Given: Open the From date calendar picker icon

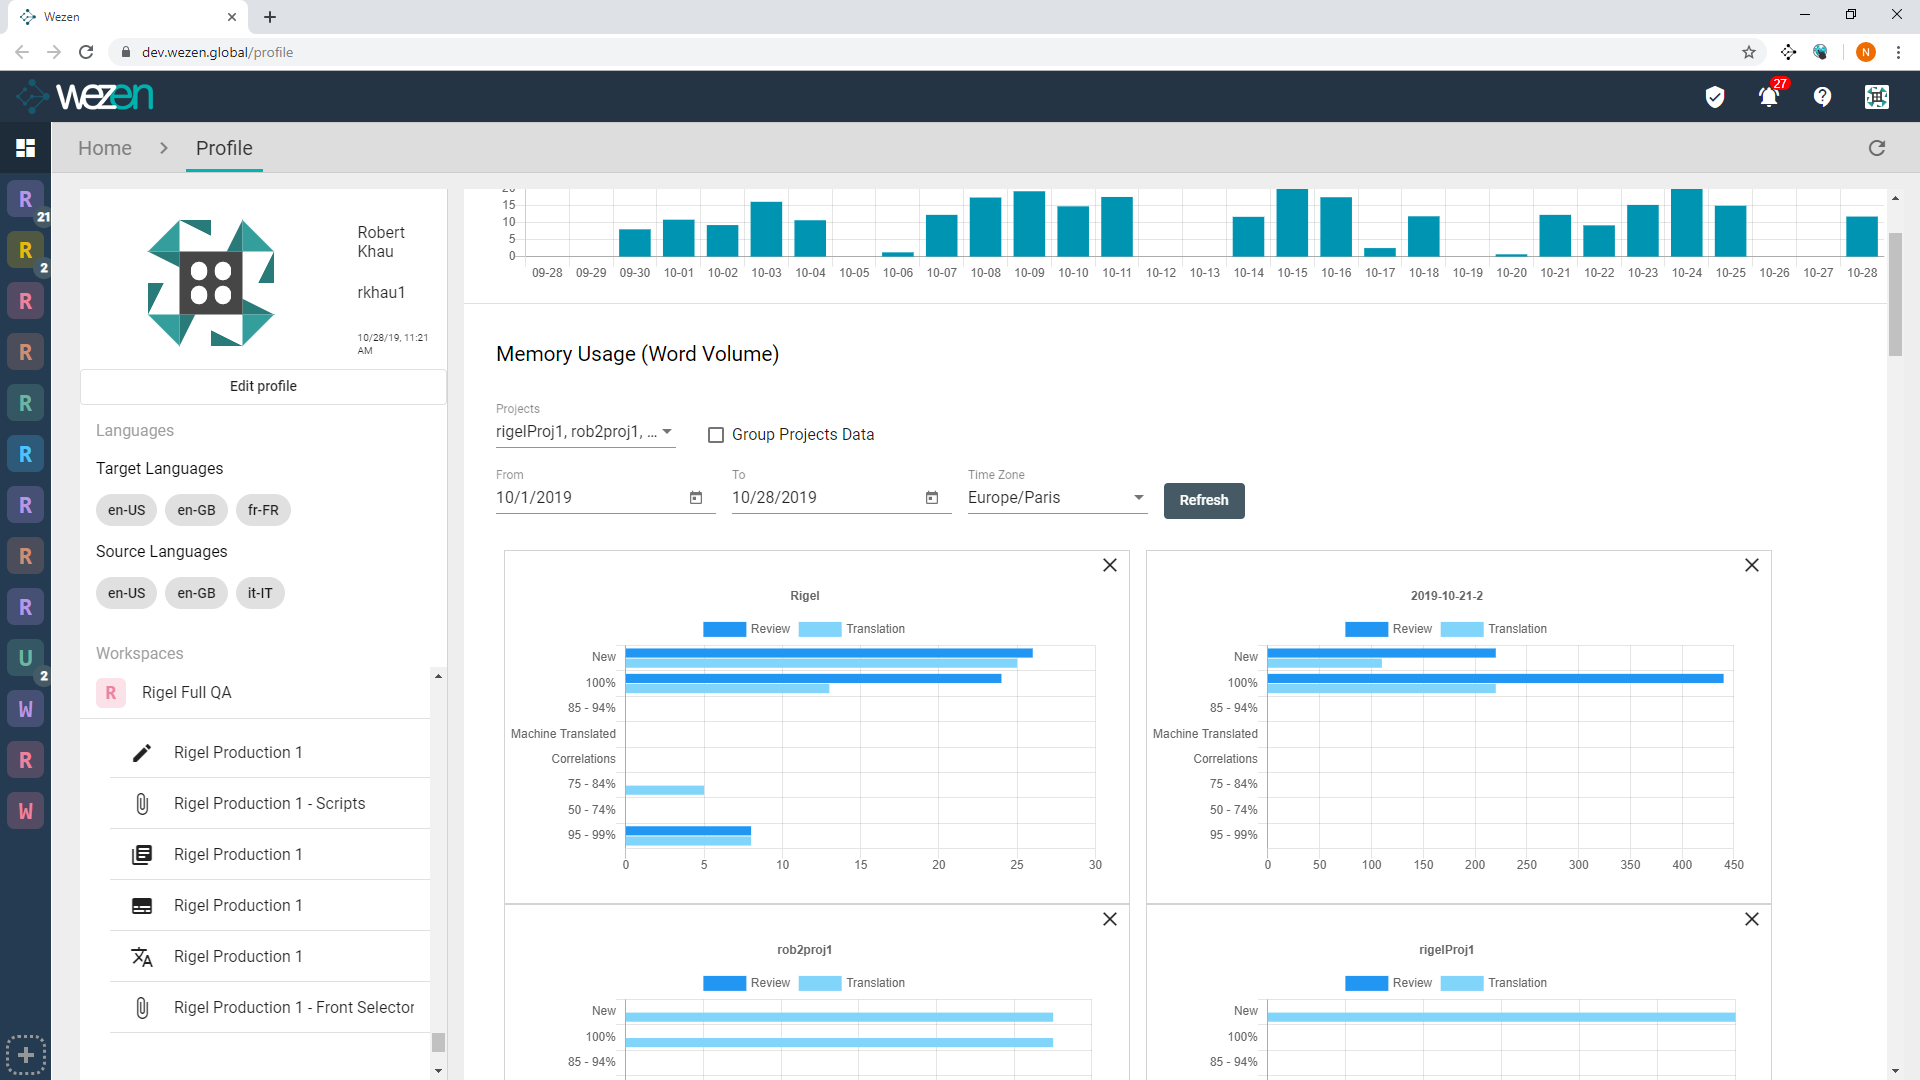Looking at the screenshot, I should [696, 498].
